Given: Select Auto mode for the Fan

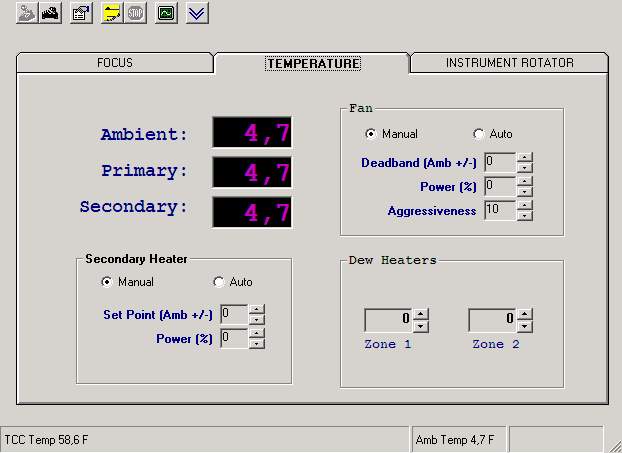Looking at the screenshot, I should click(x=479, y=134).
